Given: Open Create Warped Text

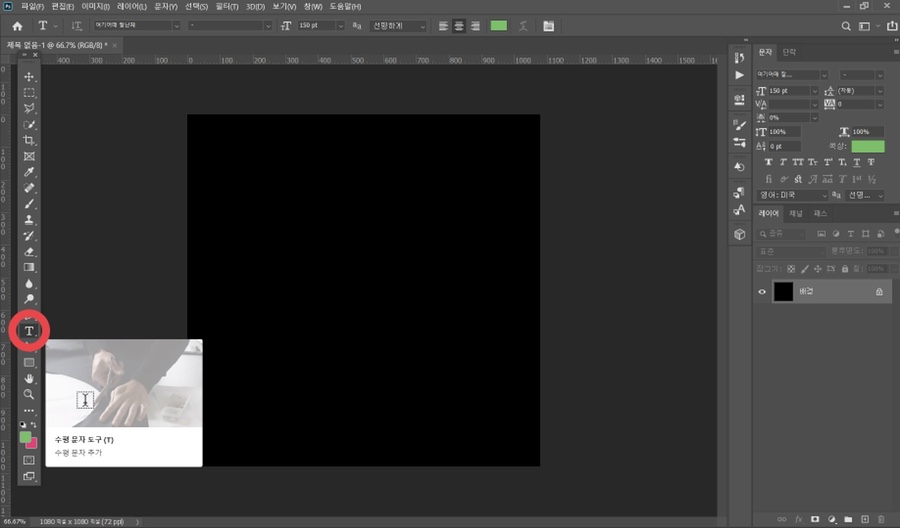Looking at the screenshot, I should click(x=523, y=26).
